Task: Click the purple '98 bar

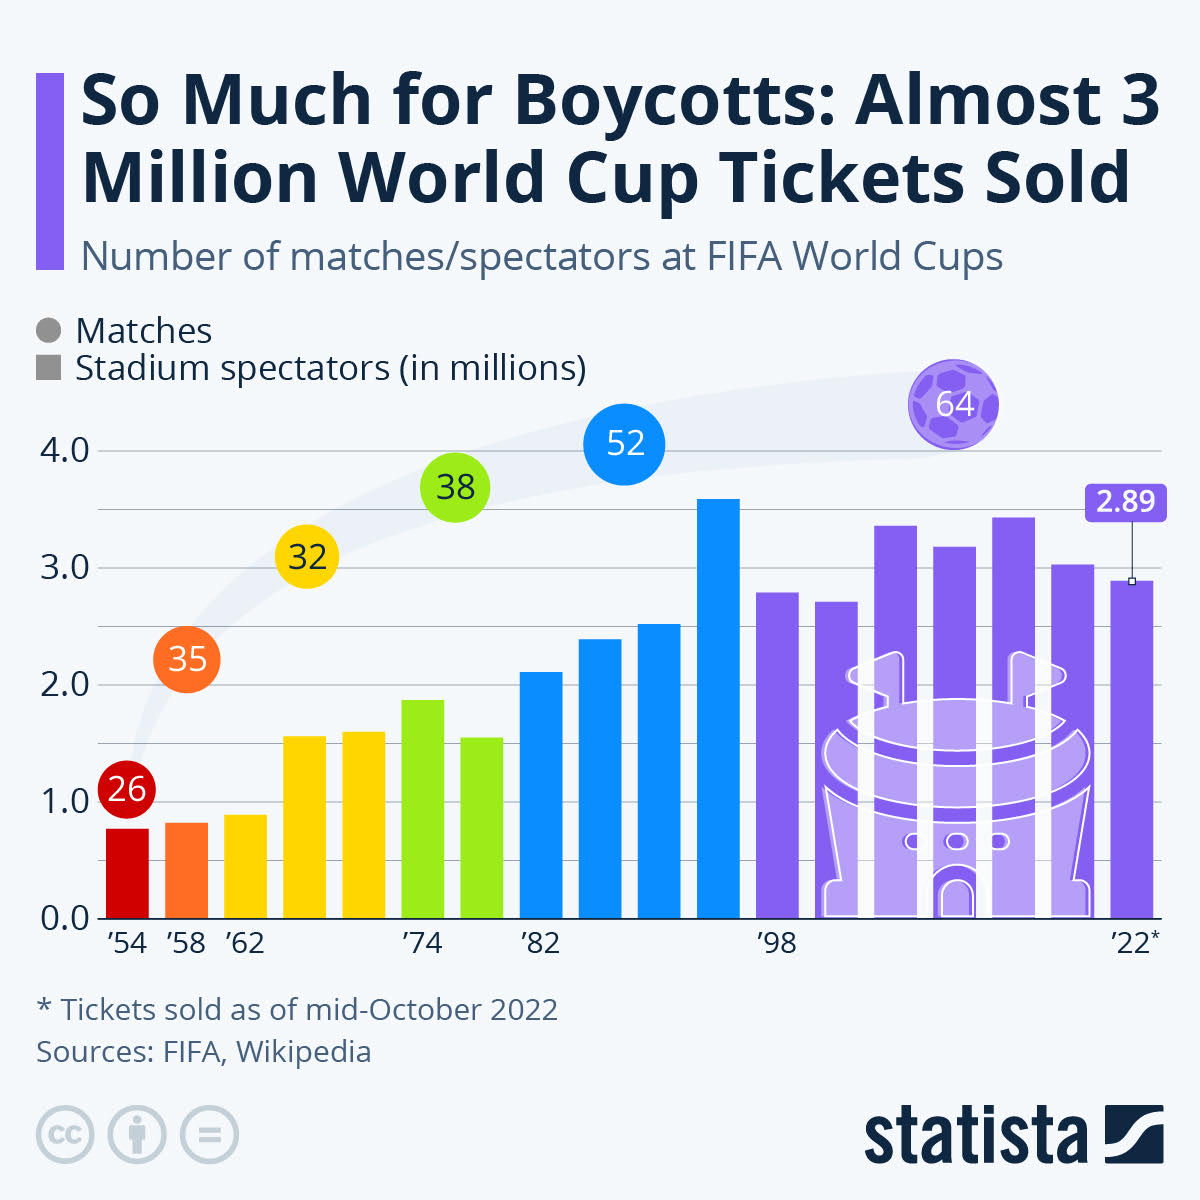Action: (x=777, y=755)
